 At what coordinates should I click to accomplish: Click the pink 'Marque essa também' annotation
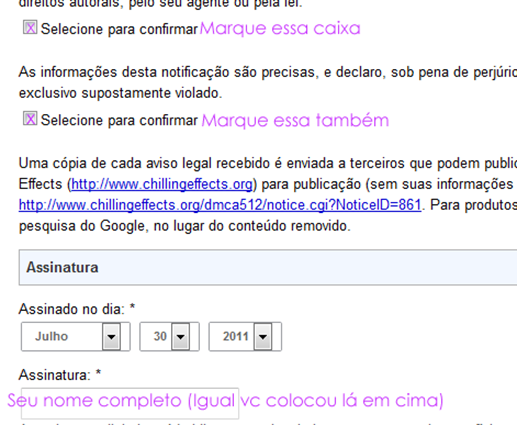[x=295, y=120]
